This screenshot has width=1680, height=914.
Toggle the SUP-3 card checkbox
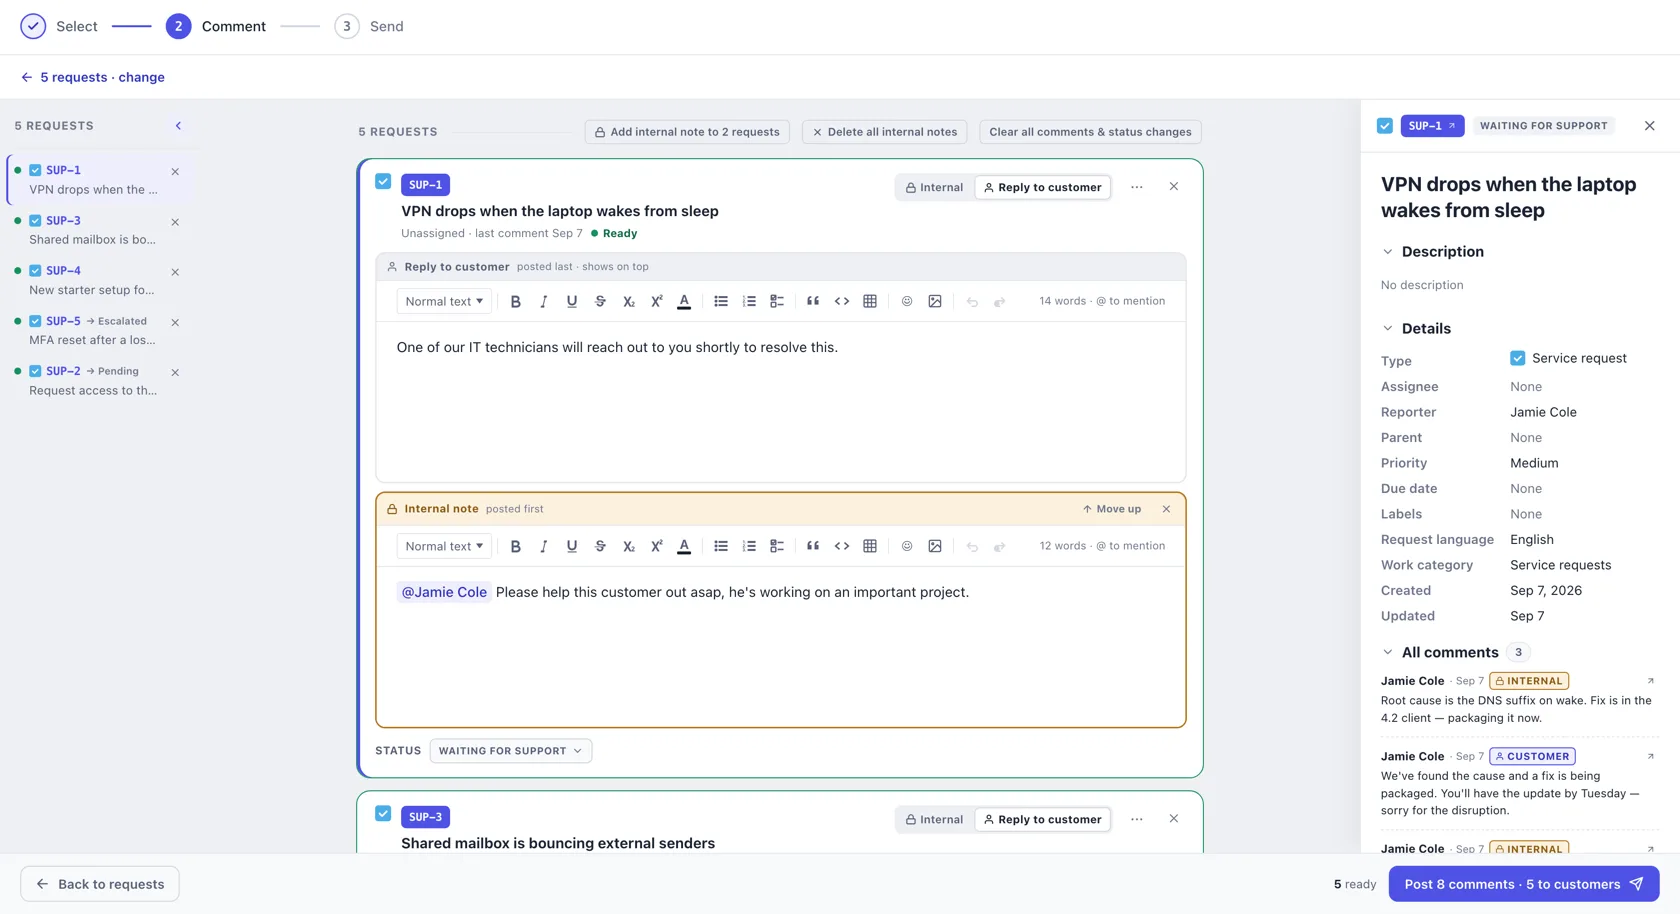pyautogui.click(x=383, y=813)
